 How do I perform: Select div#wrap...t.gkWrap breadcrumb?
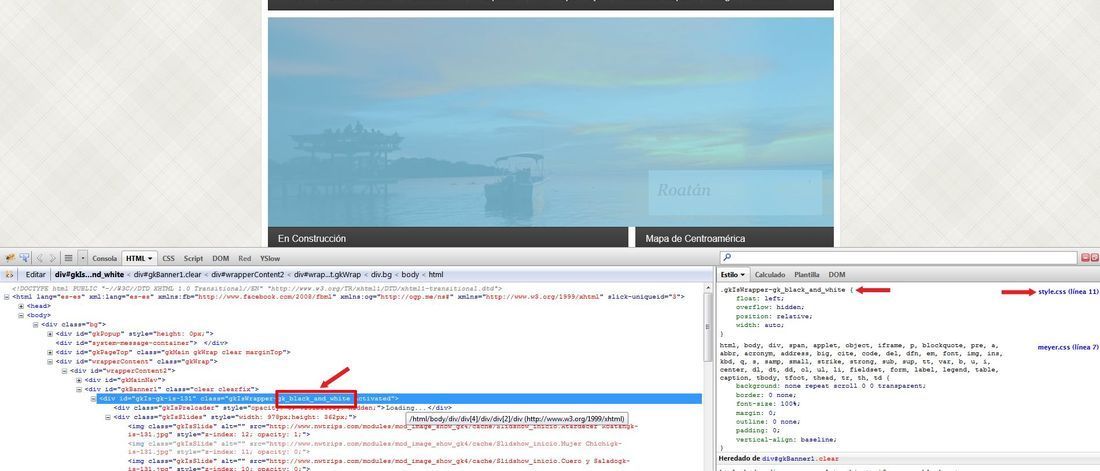[327, 274]
